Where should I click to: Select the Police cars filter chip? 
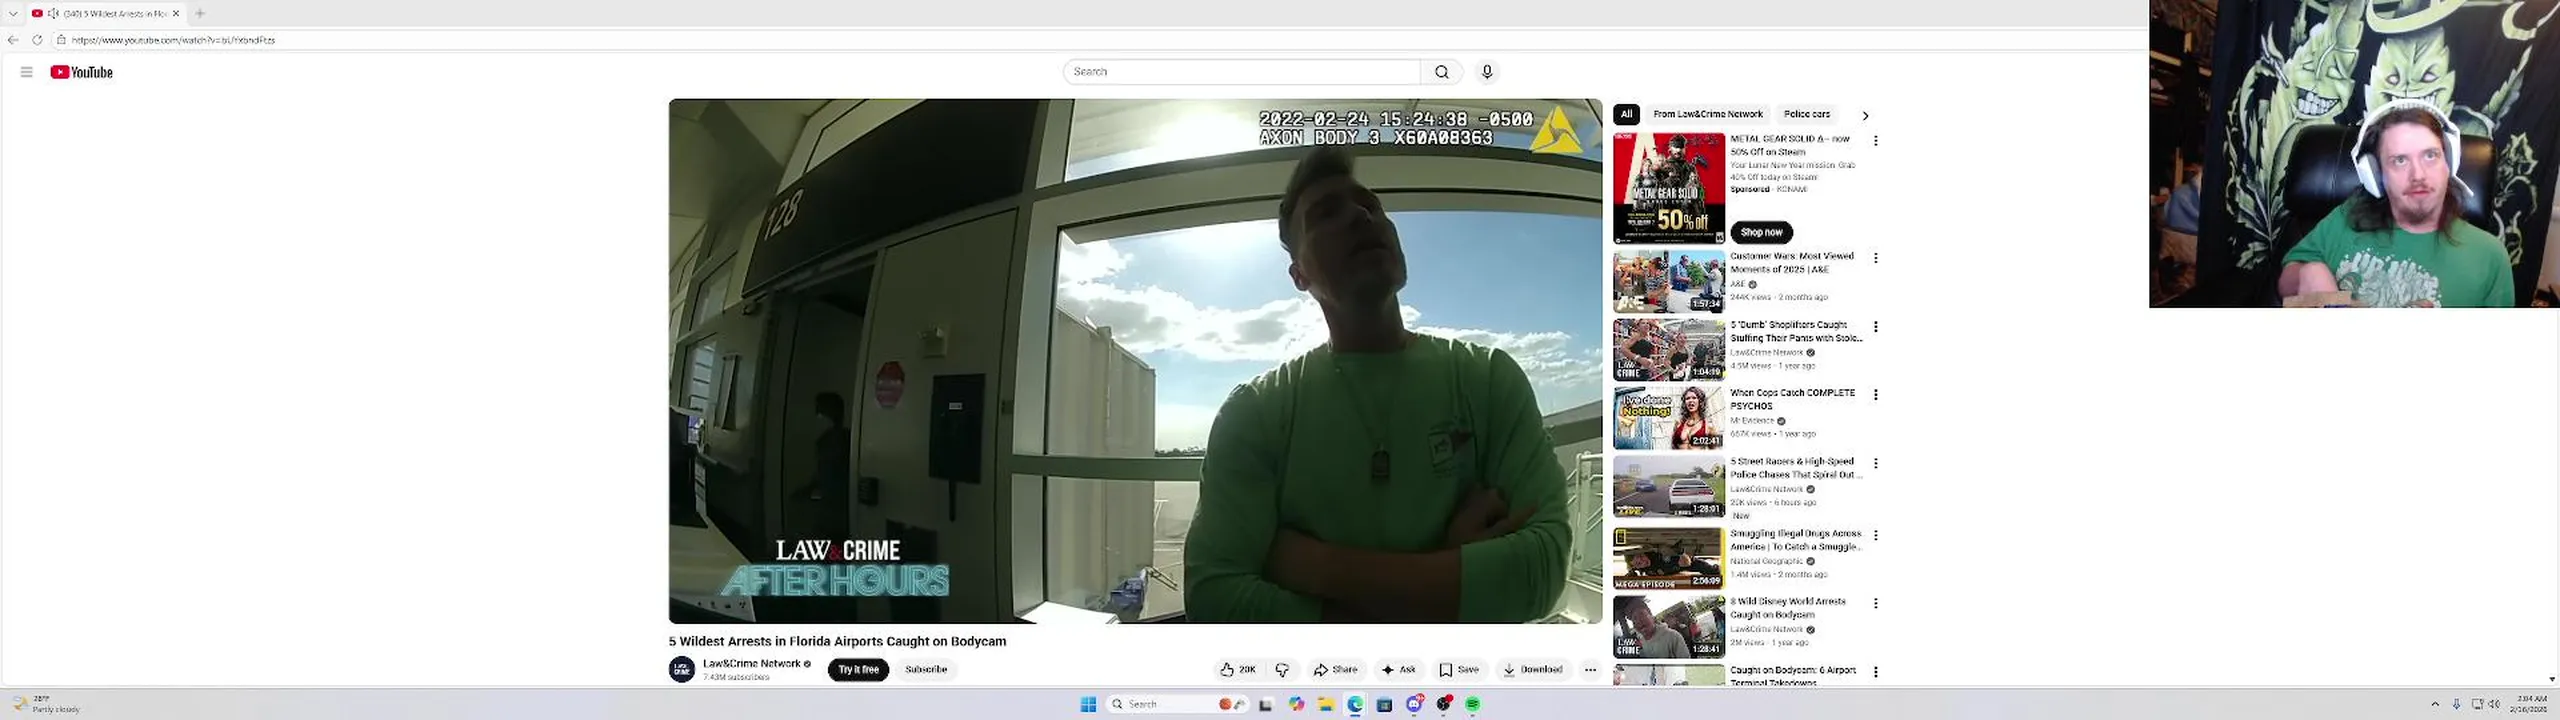click(x=1807, y=114)
